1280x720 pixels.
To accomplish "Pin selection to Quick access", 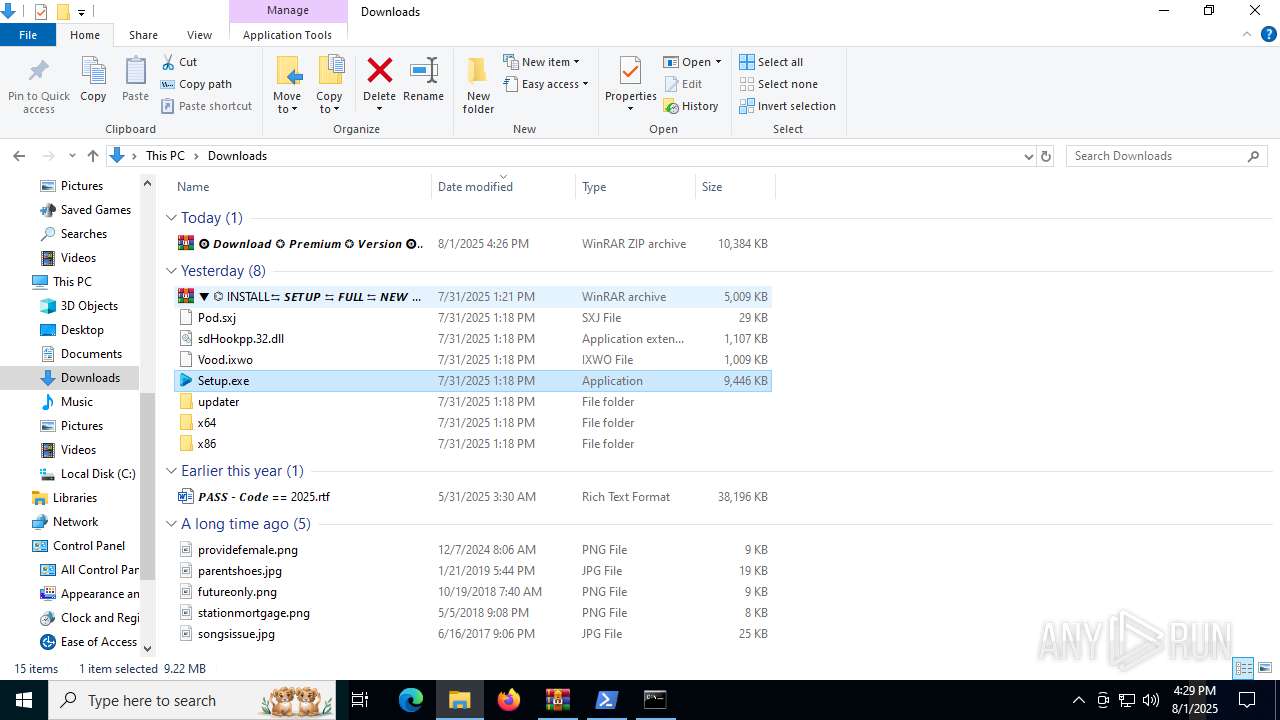I will point(39,85).
